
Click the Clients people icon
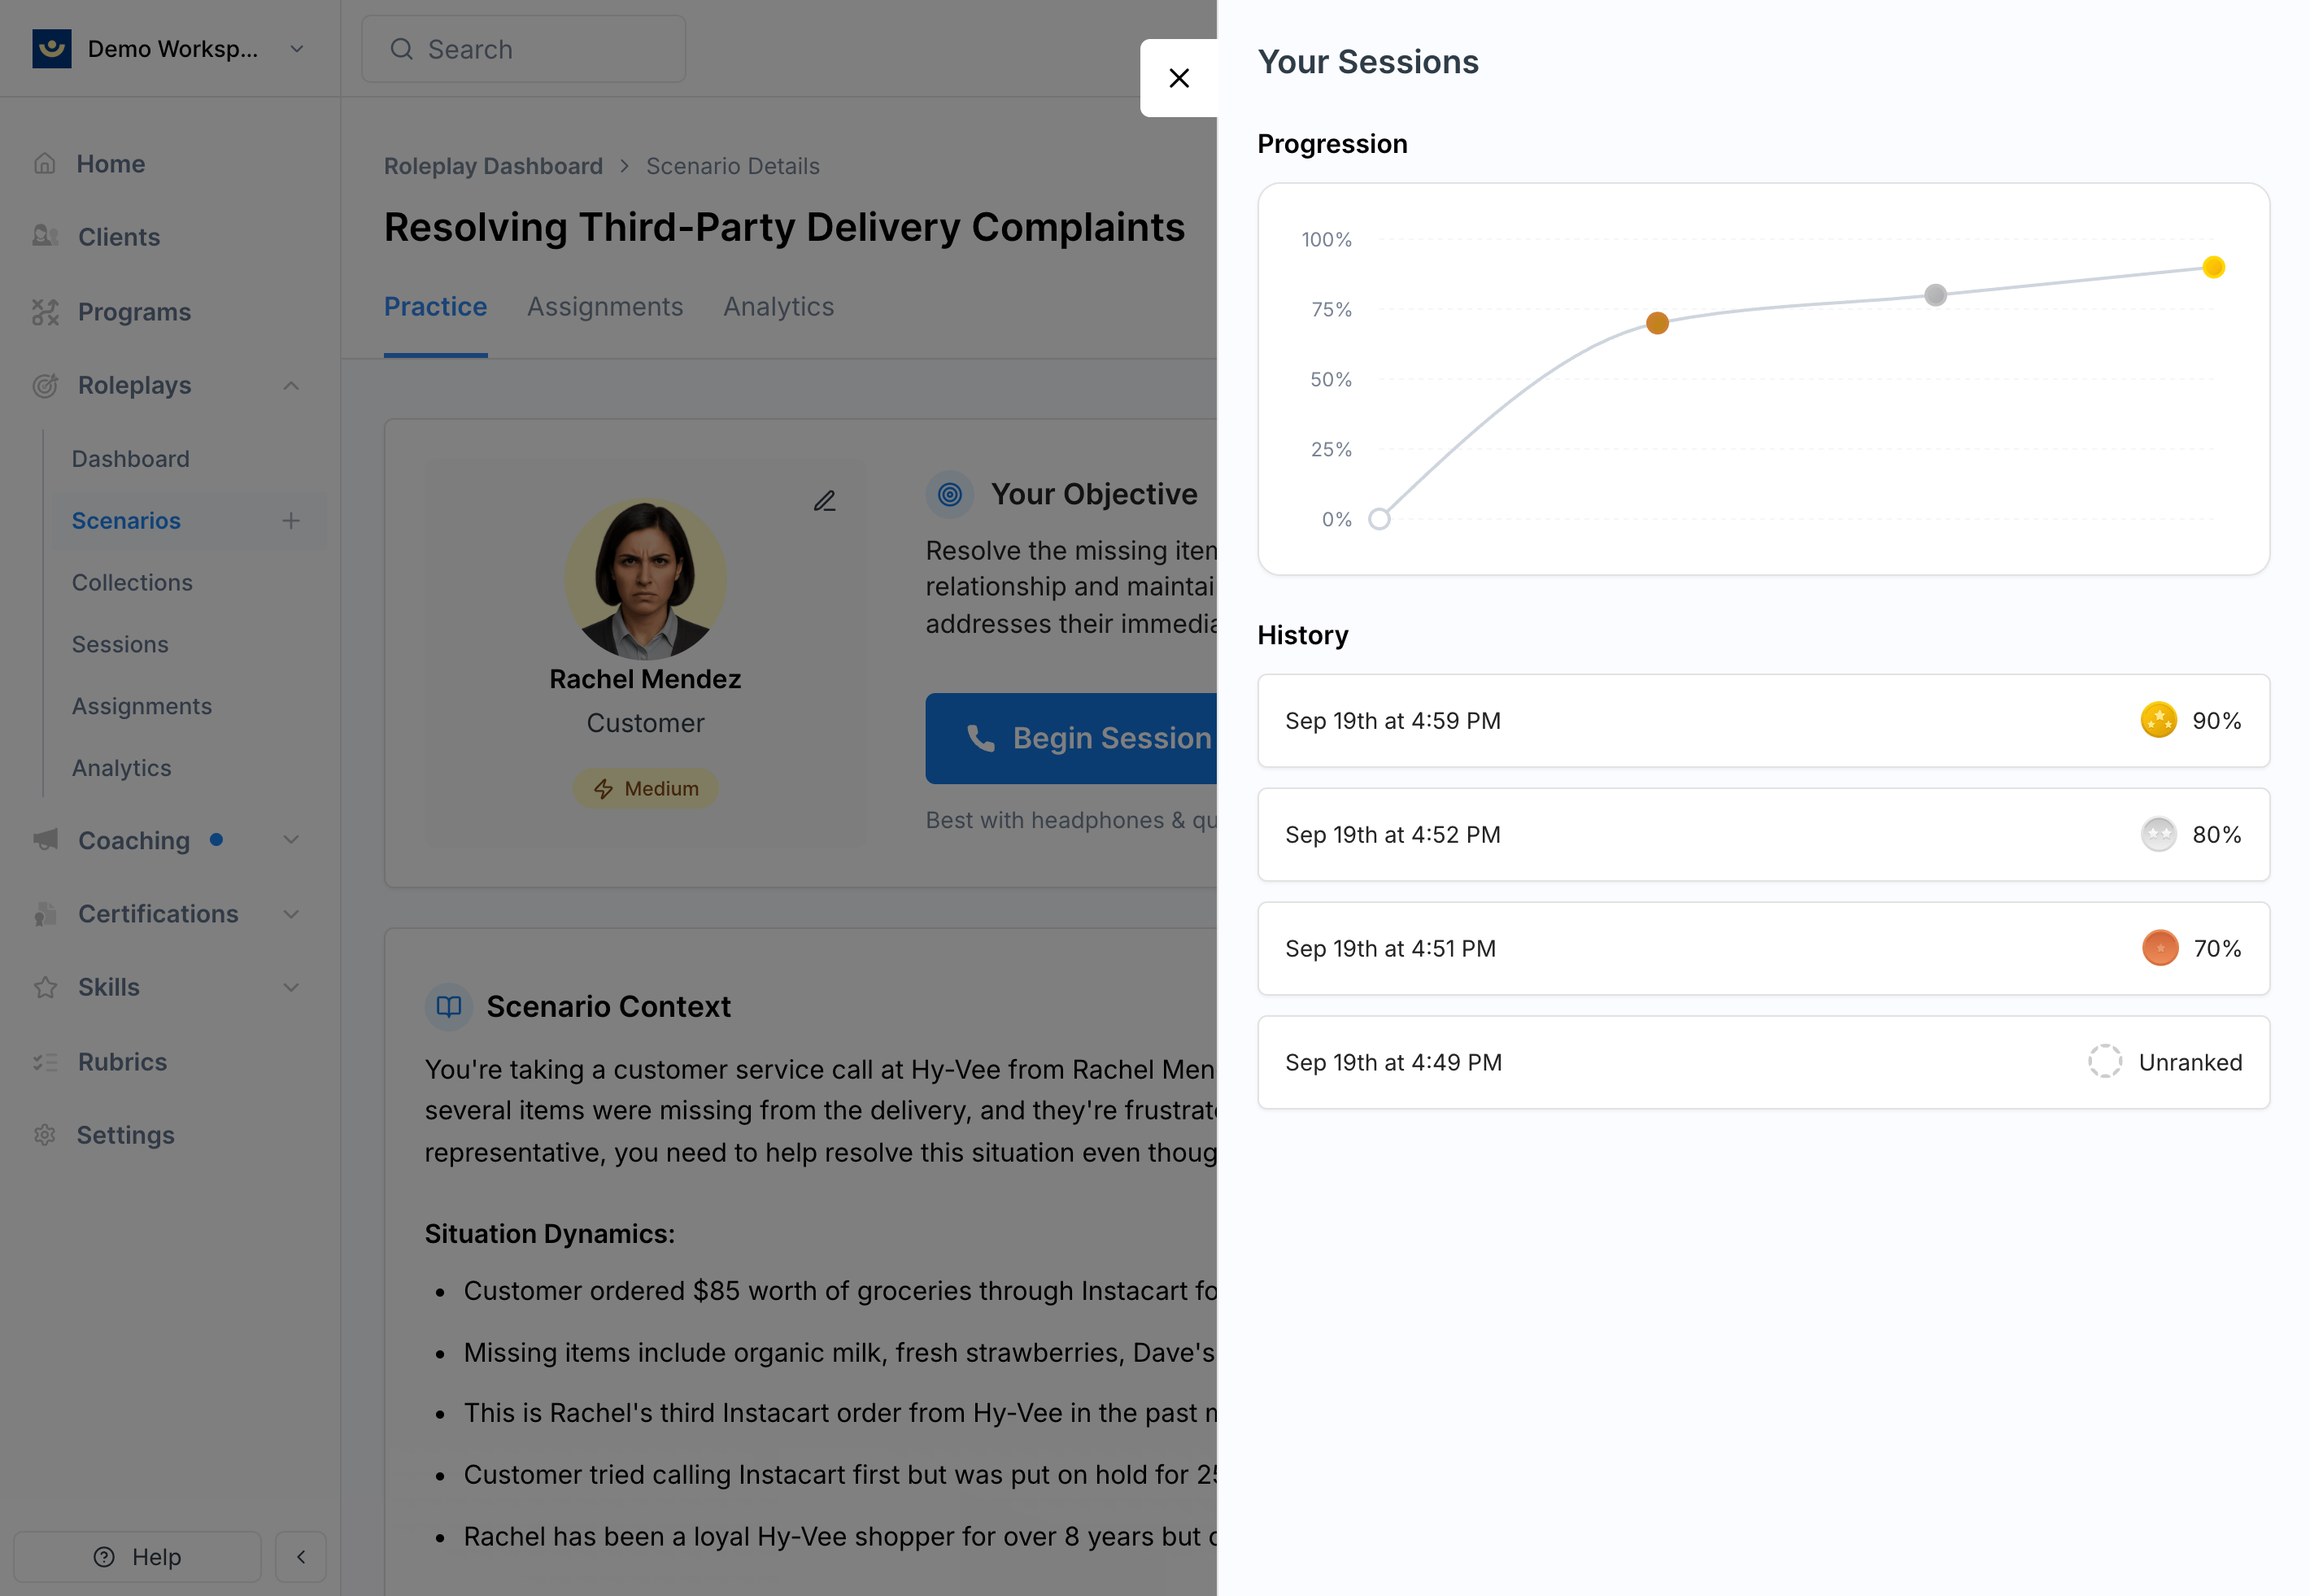45,236
